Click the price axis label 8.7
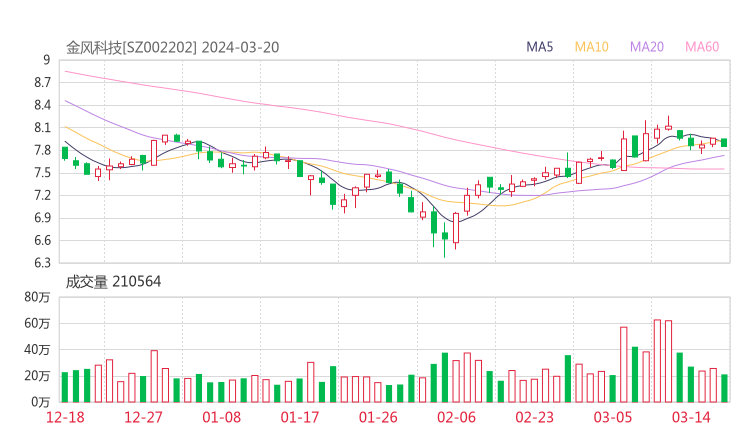 (42, 83)
